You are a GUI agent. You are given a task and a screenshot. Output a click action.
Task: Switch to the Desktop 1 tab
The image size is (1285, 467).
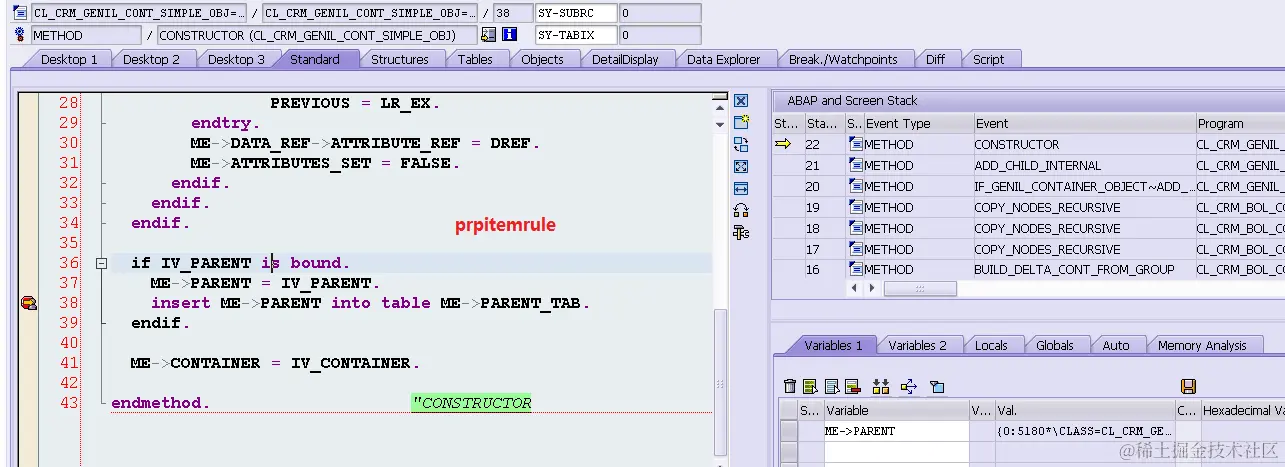click(69, 59)
